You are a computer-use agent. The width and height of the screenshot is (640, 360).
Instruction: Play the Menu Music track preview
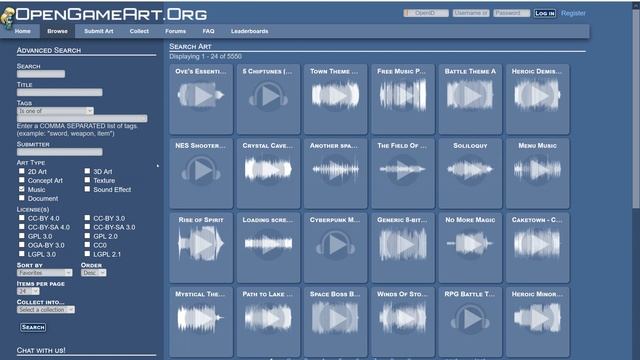(537, 170)
